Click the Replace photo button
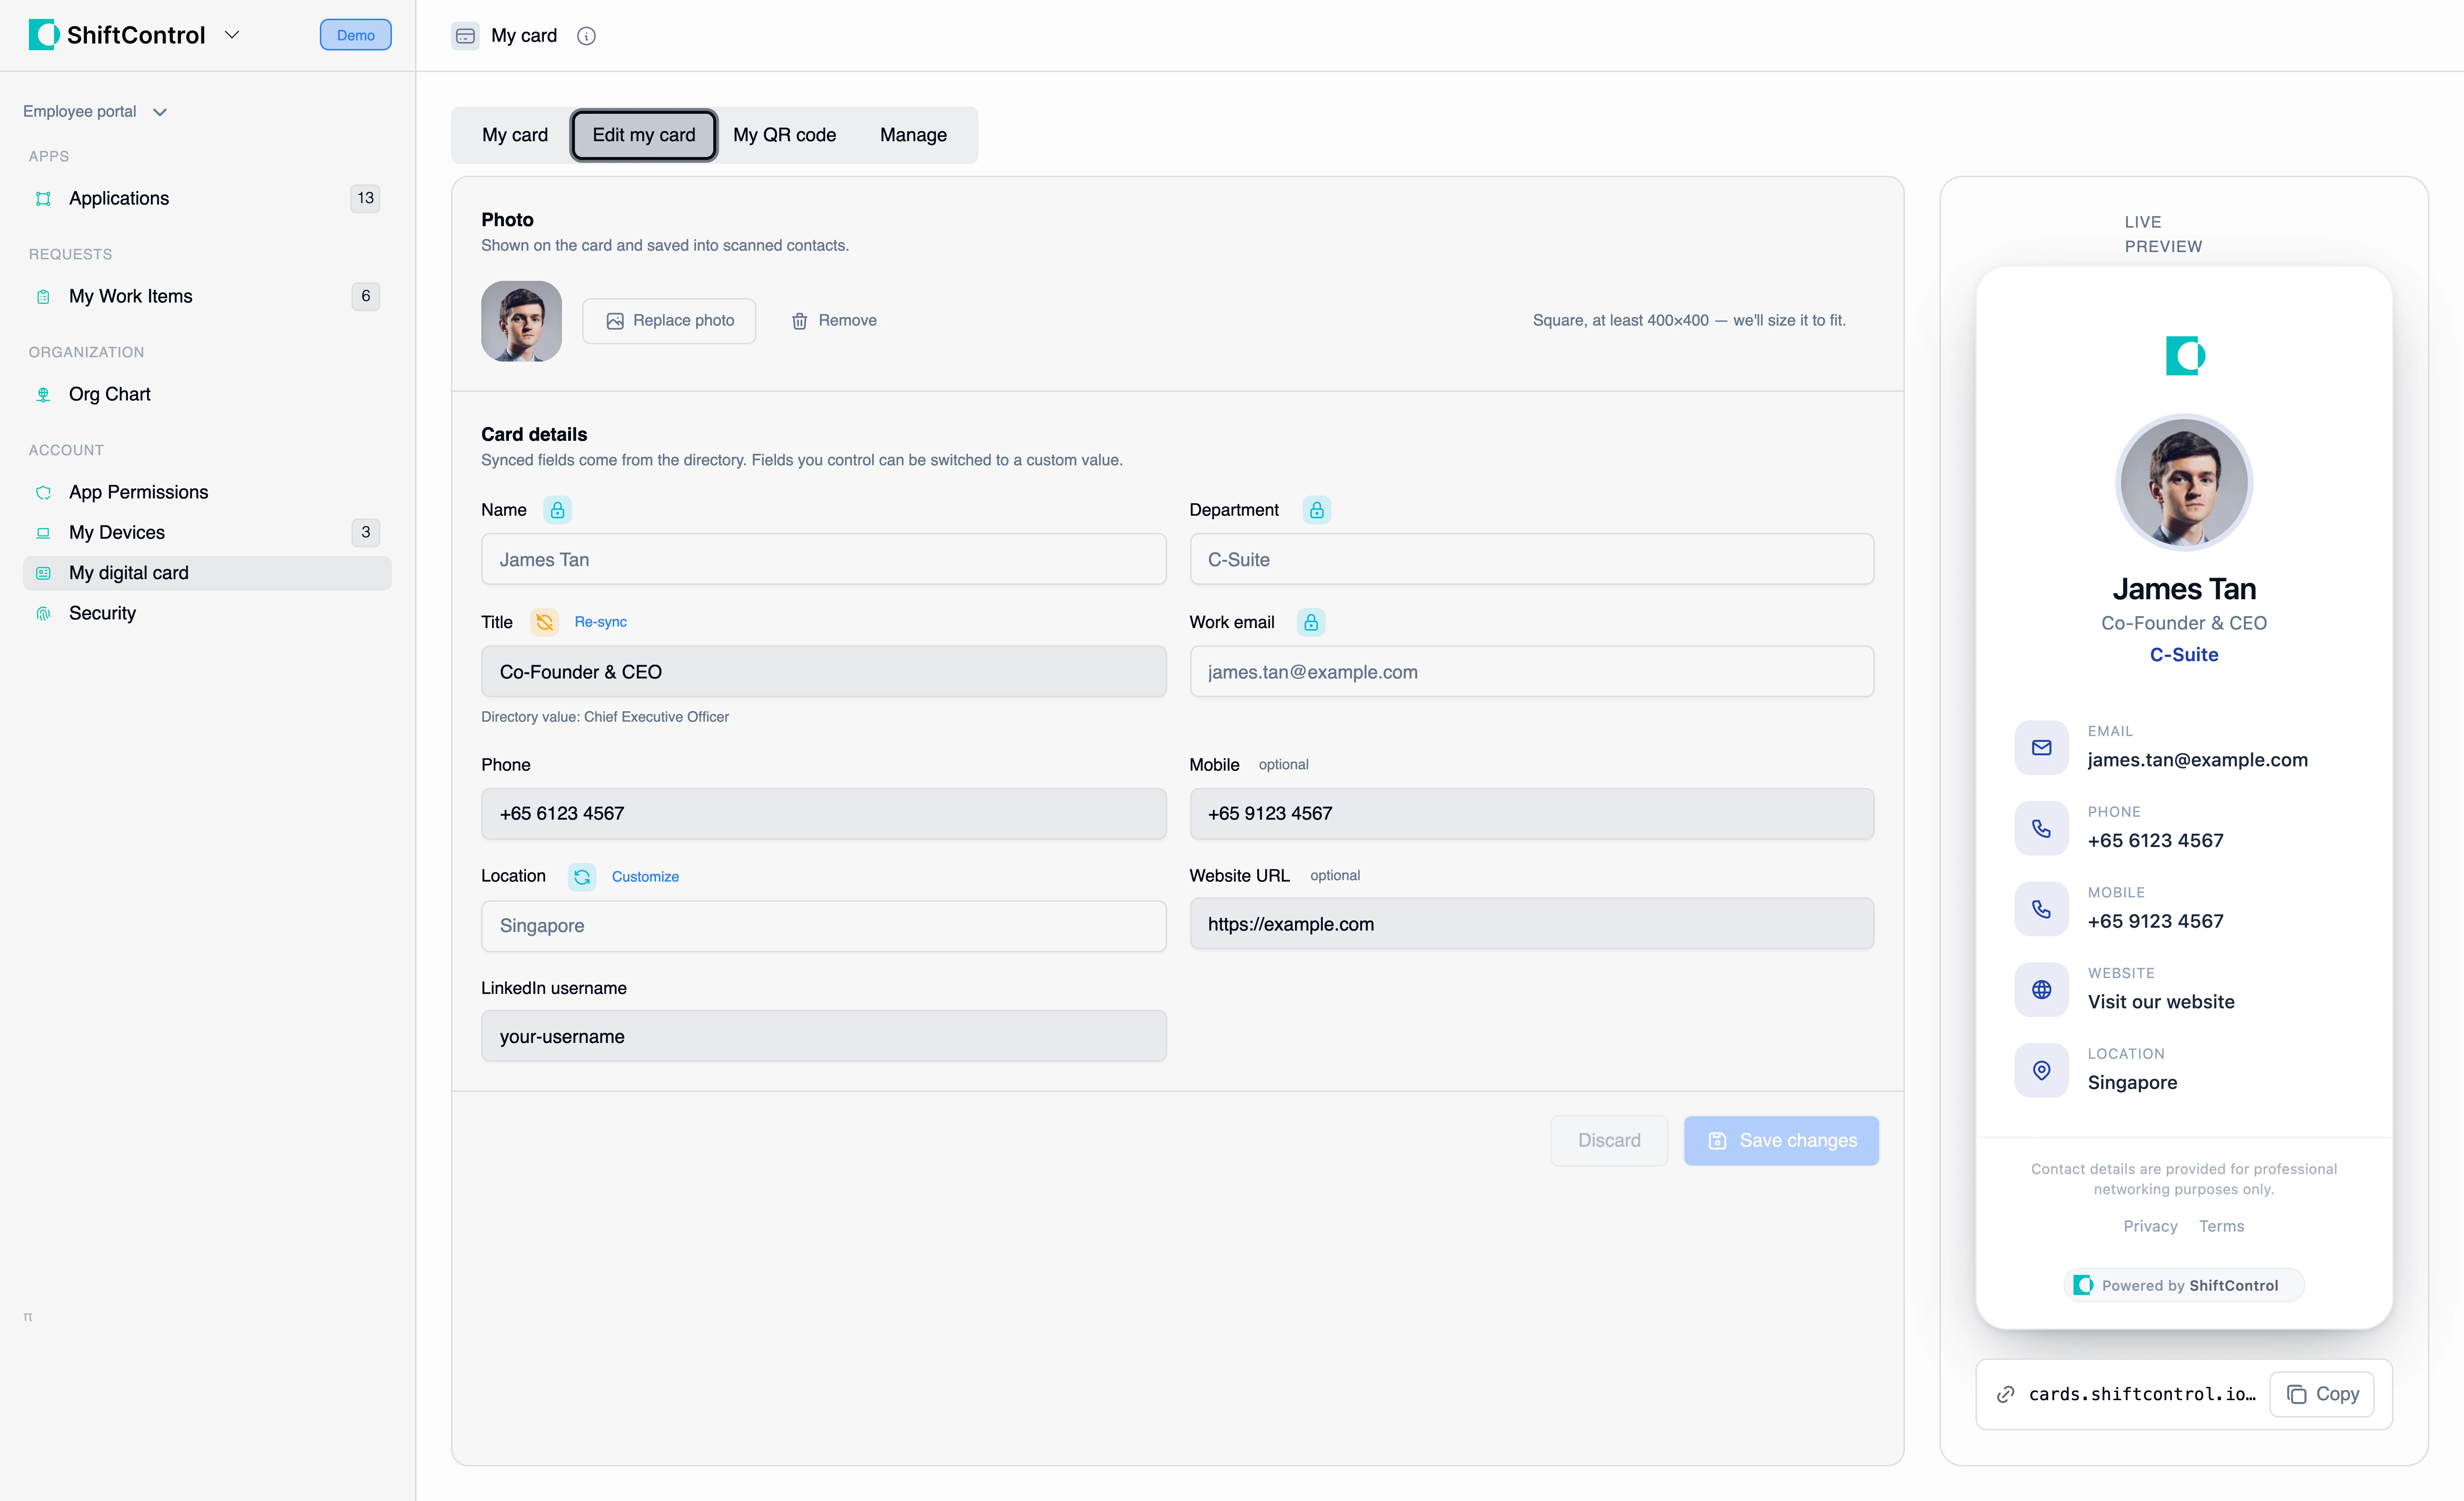This screenshot has width=2464, height=1501. pyautogui.click(x=669, y=321)
